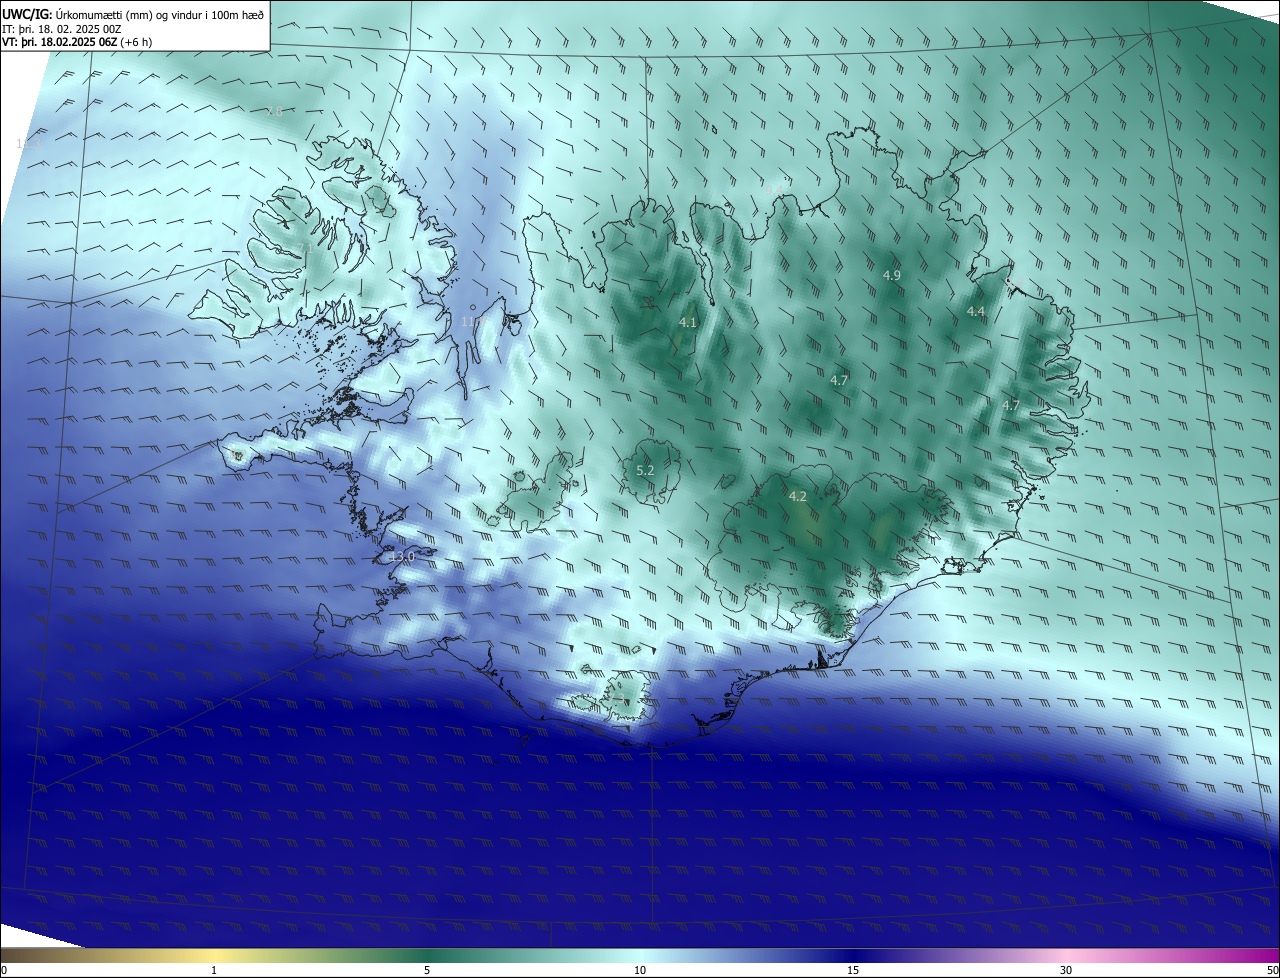This screenshot has height=978, width=1280.
Task: Click the 1 label on the color scale
Action: [x=214, y=970]
